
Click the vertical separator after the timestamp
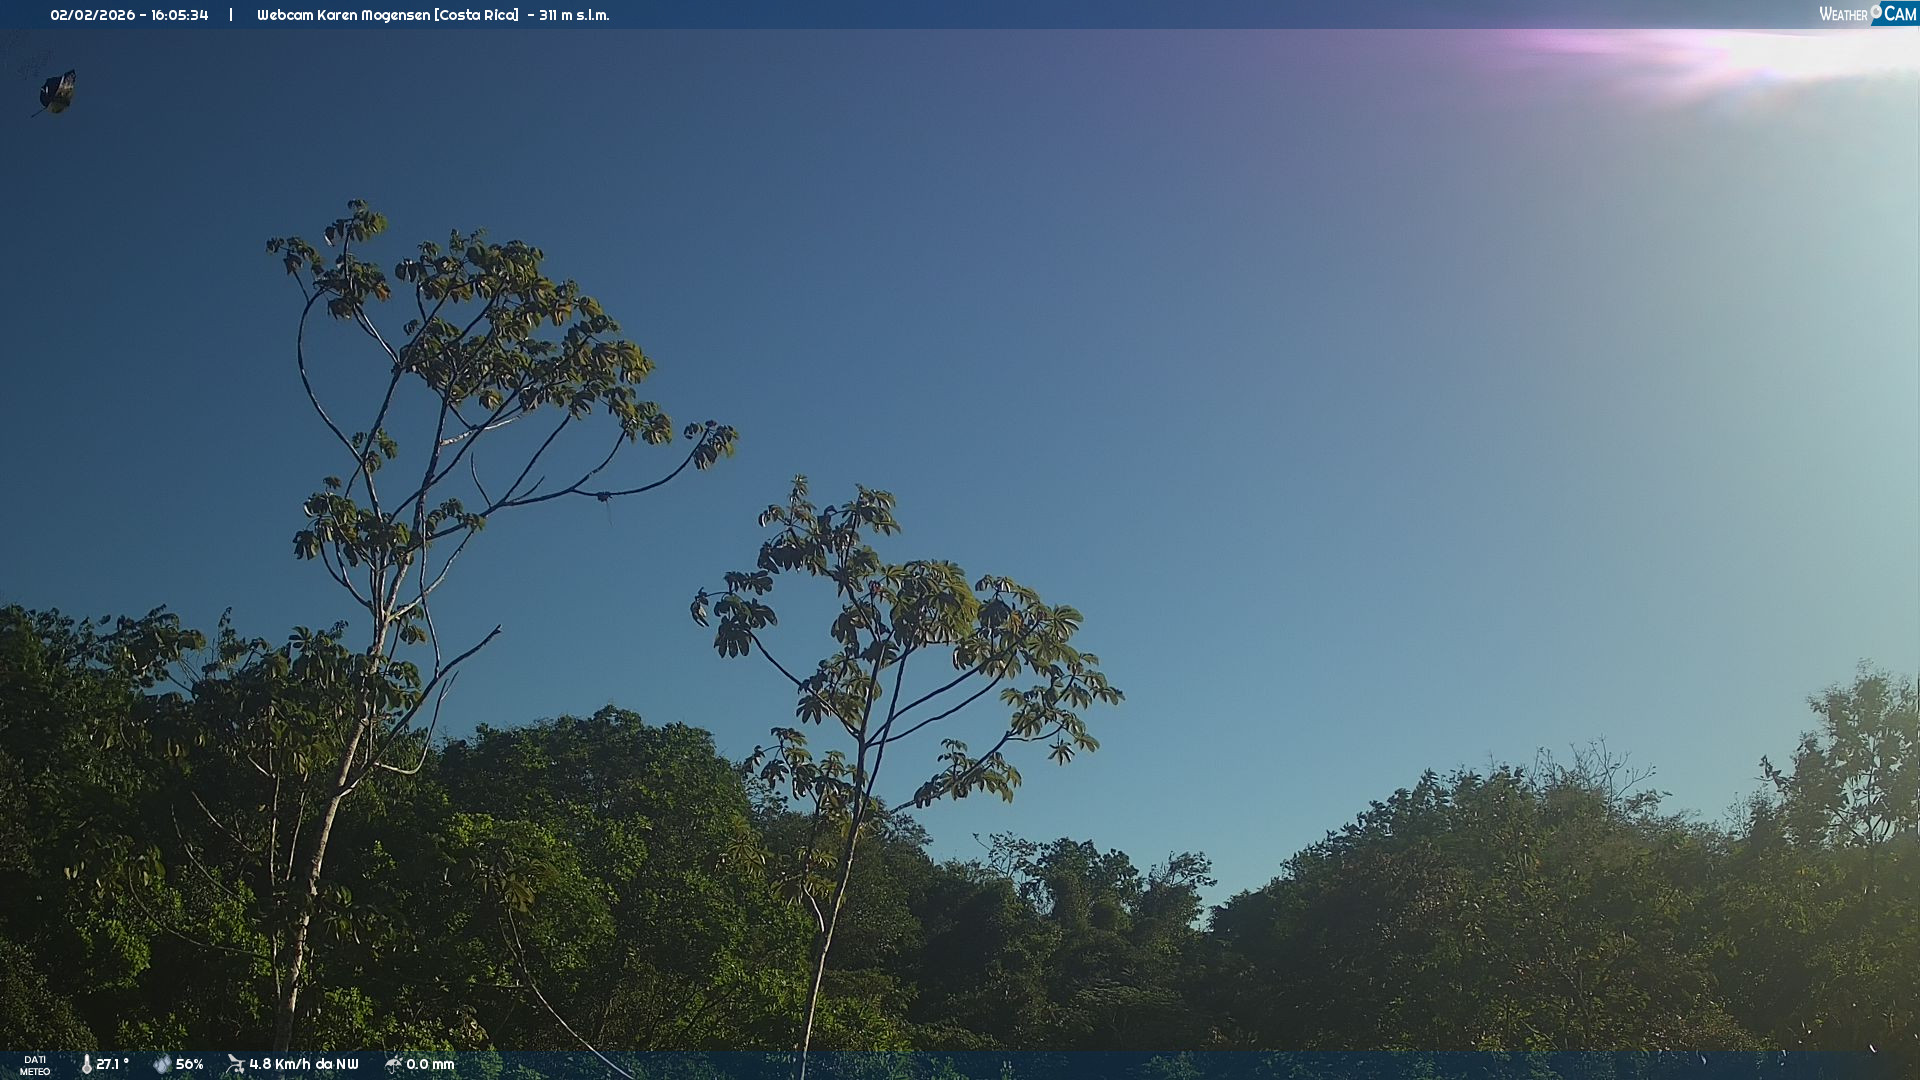[231, 15]
